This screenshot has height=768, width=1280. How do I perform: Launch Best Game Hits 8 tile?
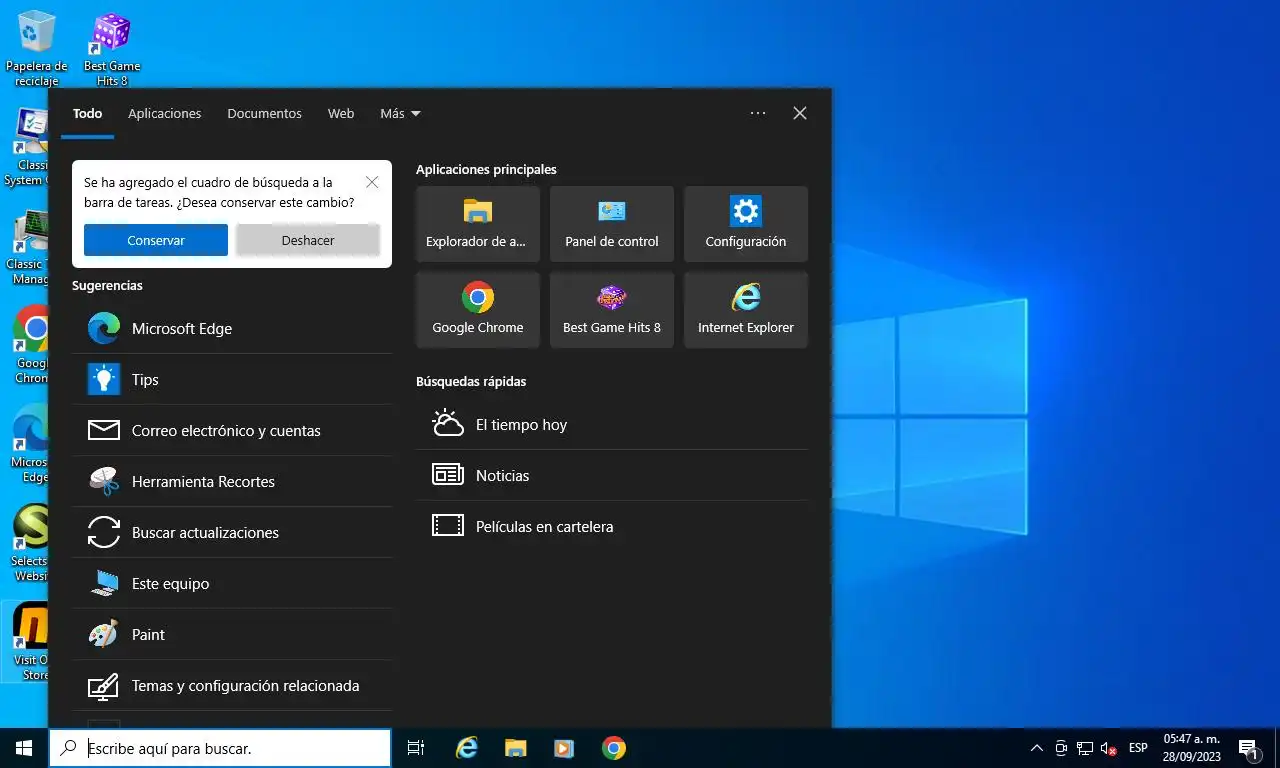point(612,310)
